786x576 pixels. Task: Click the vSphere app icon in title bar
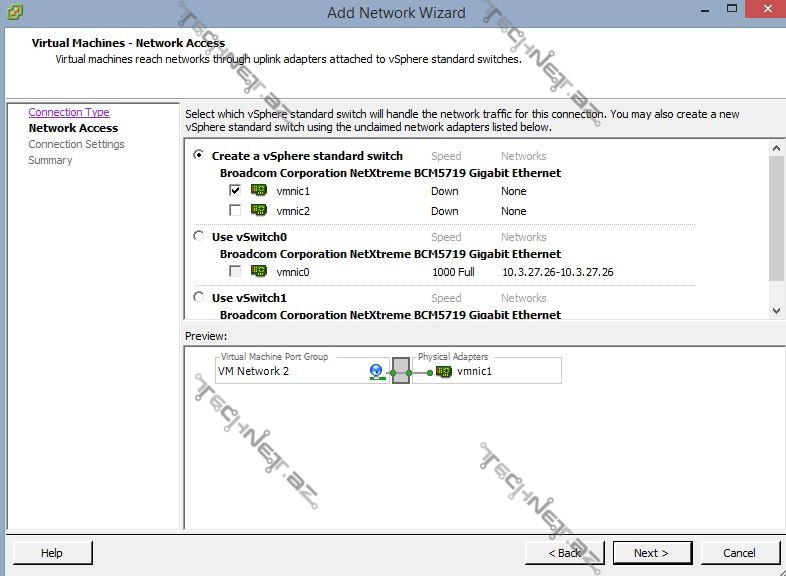point(12,12)
